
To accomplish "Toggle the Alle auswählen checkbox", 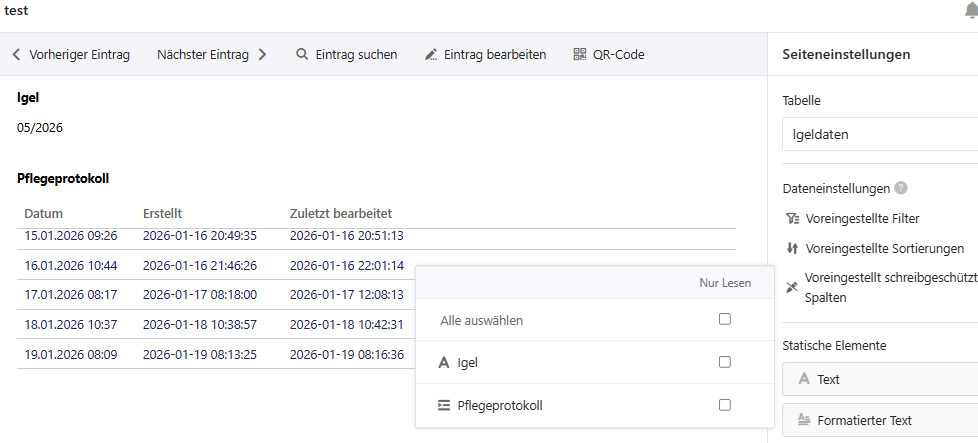I will coord(725,319).
